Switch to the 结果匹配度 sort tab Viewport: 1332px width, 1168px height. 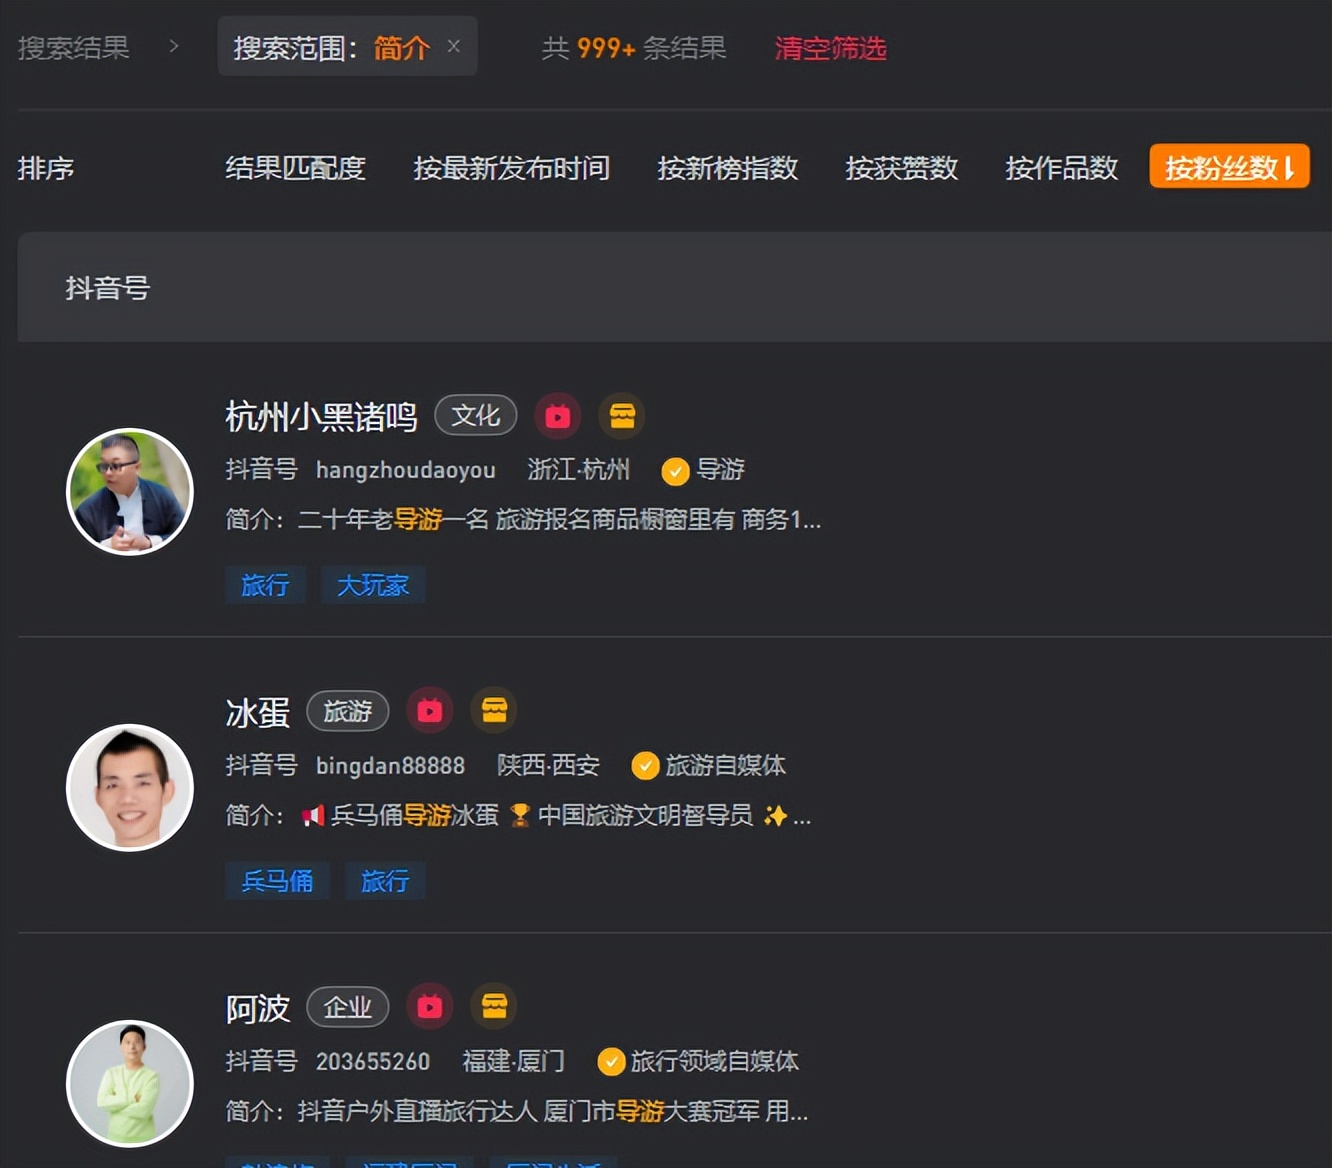click(296, 169)
